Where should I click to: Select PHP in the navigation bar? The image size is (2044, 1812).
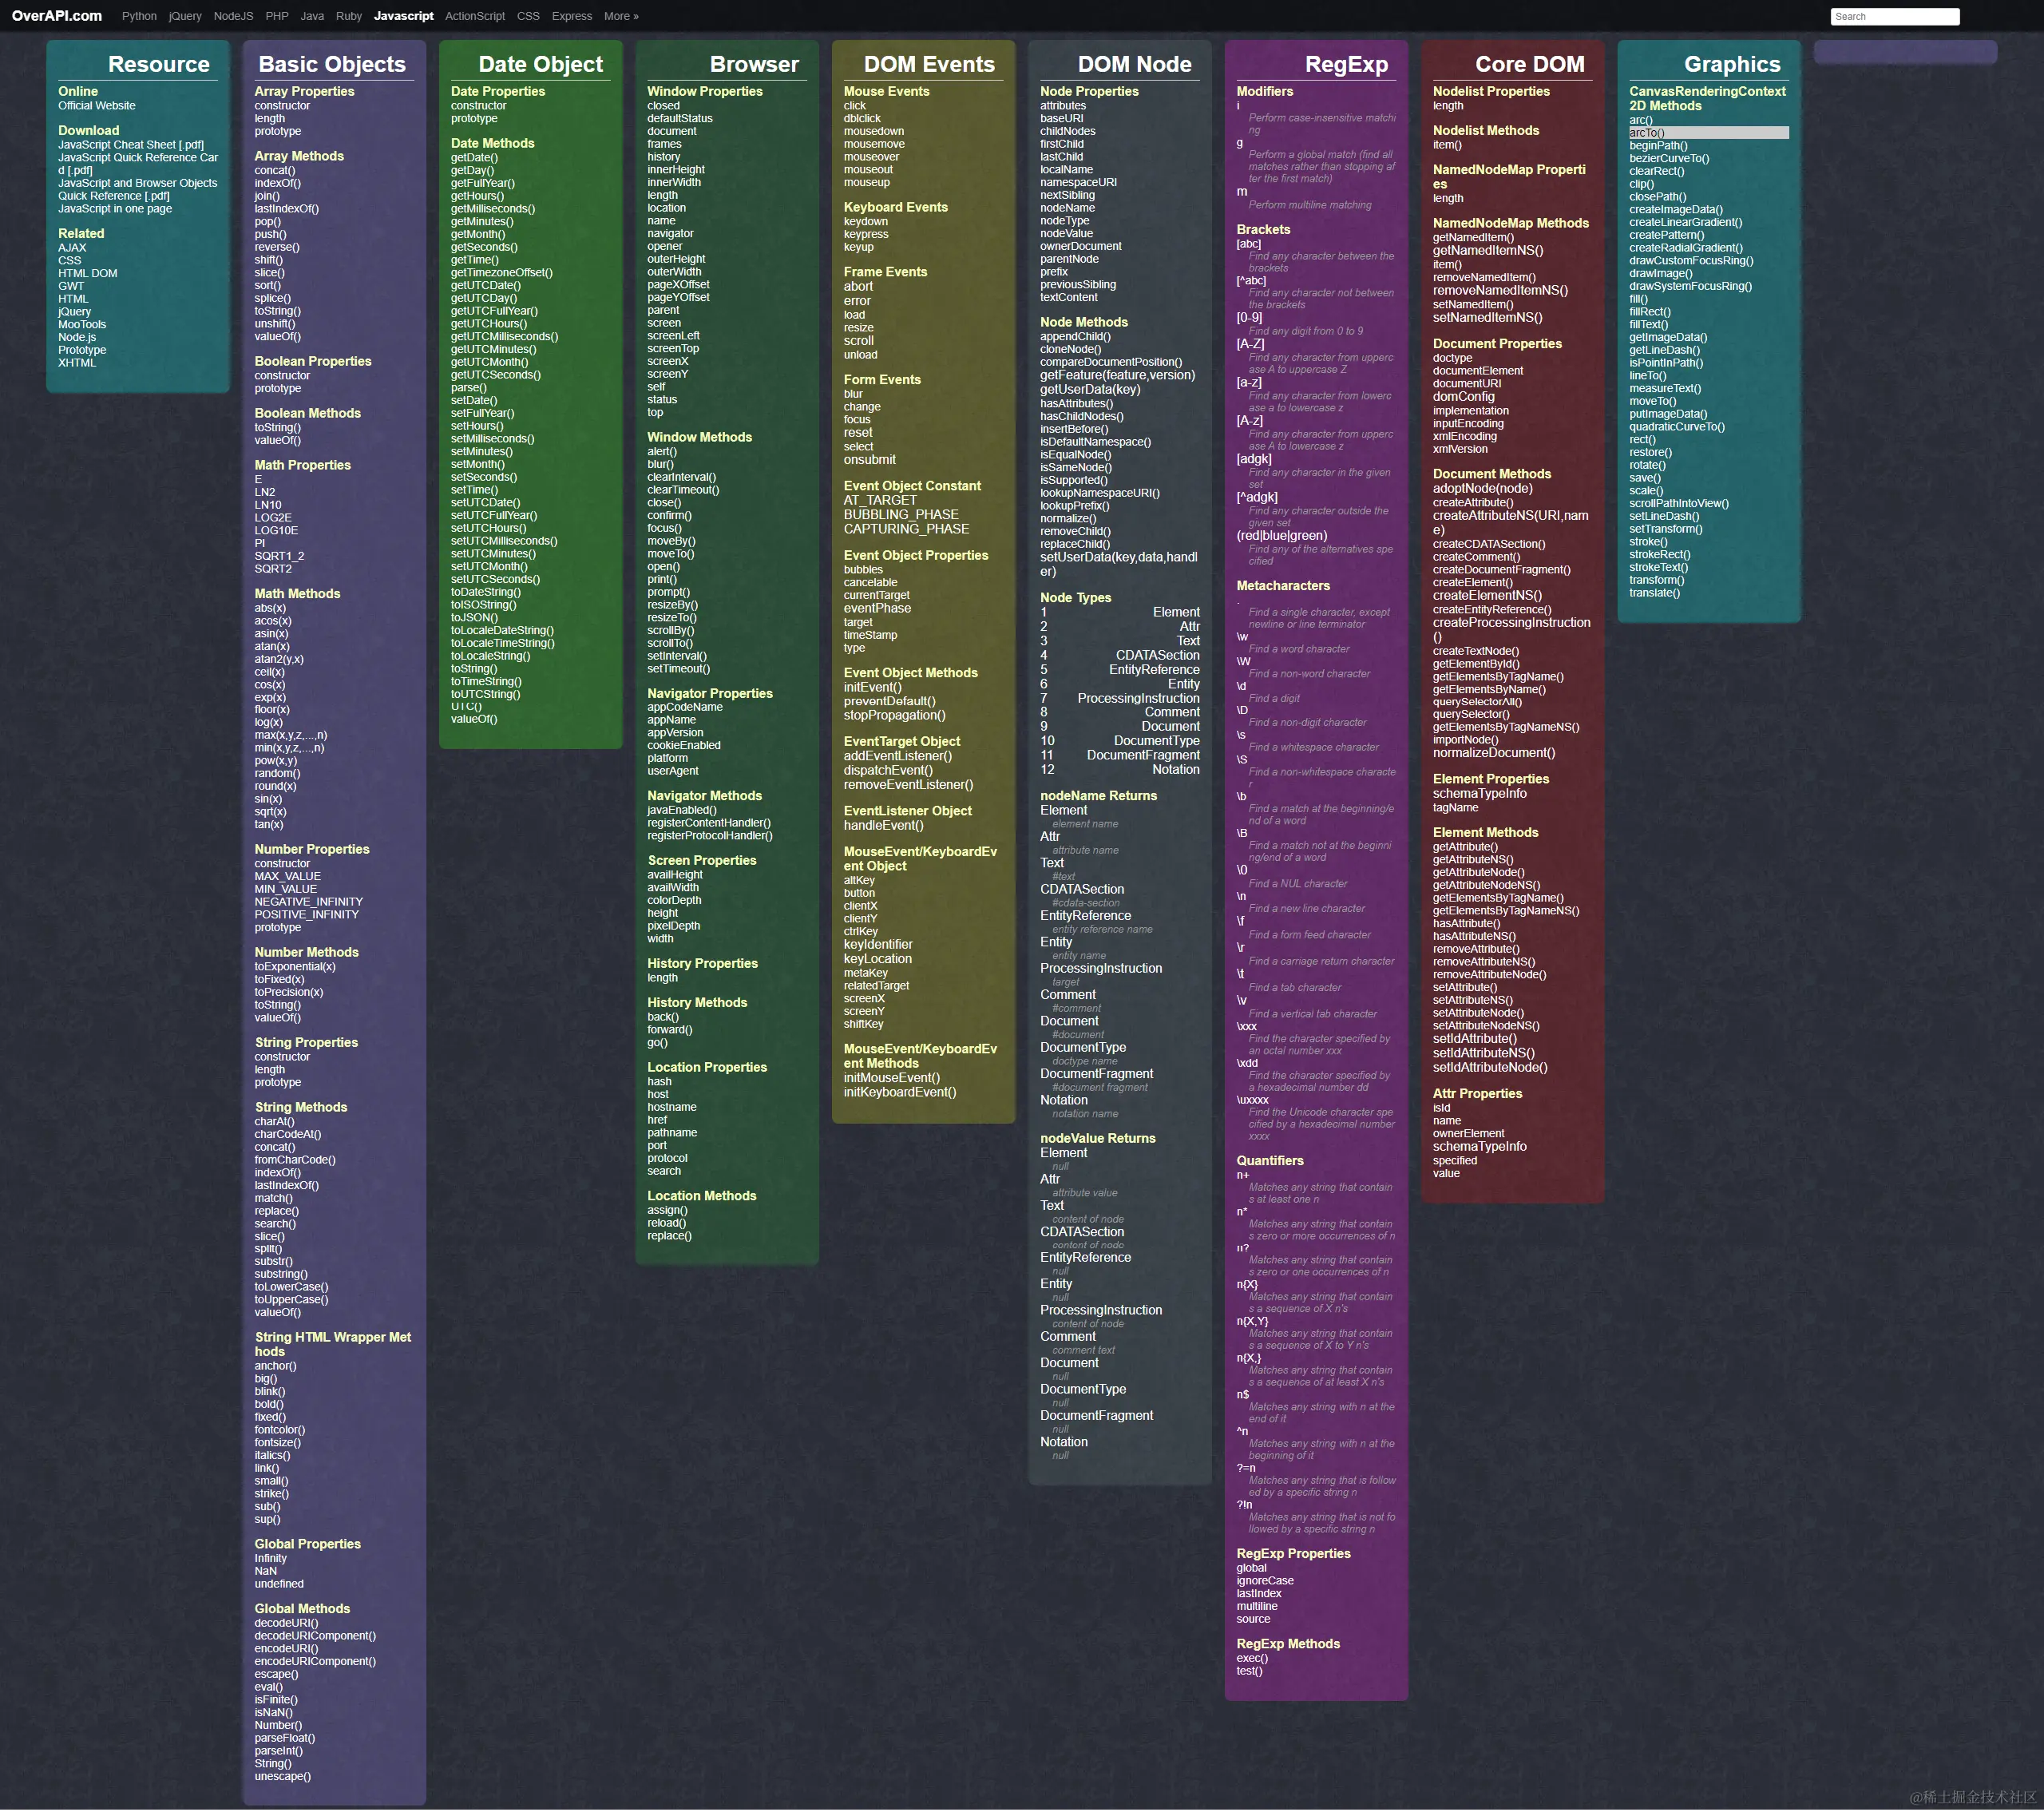coord(277,16)
